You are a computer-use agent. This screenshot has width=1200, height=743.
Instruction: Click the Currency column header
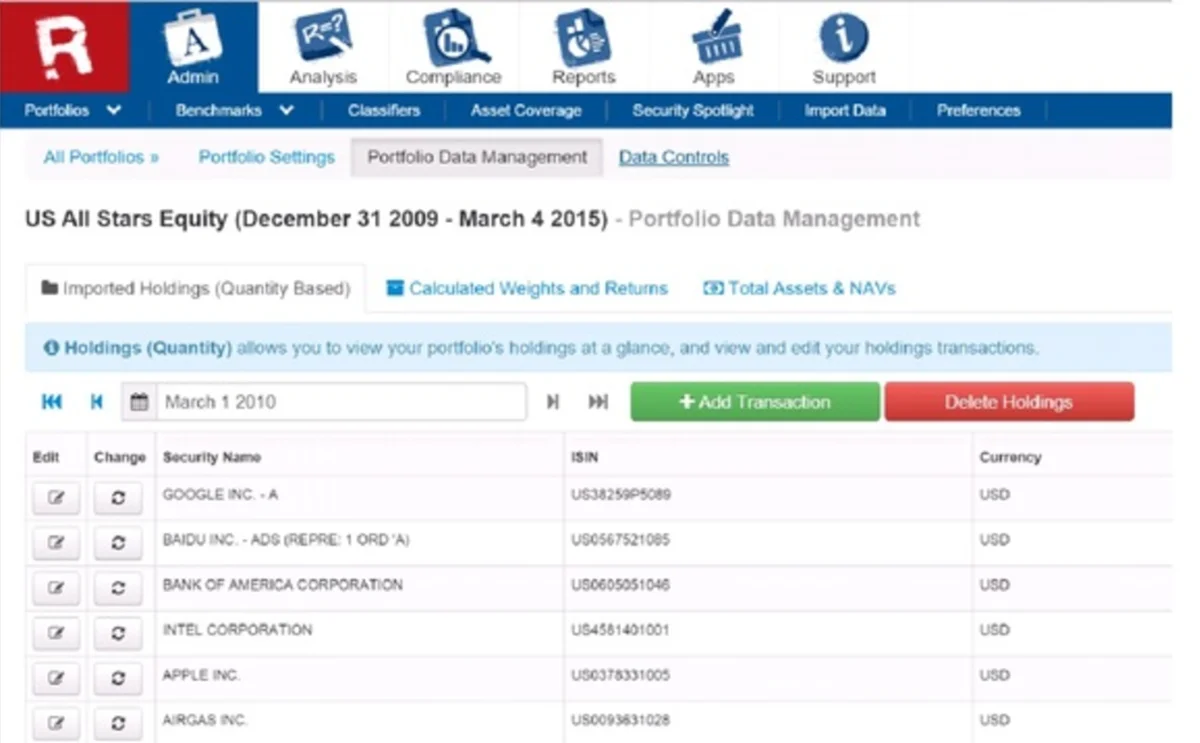[1010, 457]
